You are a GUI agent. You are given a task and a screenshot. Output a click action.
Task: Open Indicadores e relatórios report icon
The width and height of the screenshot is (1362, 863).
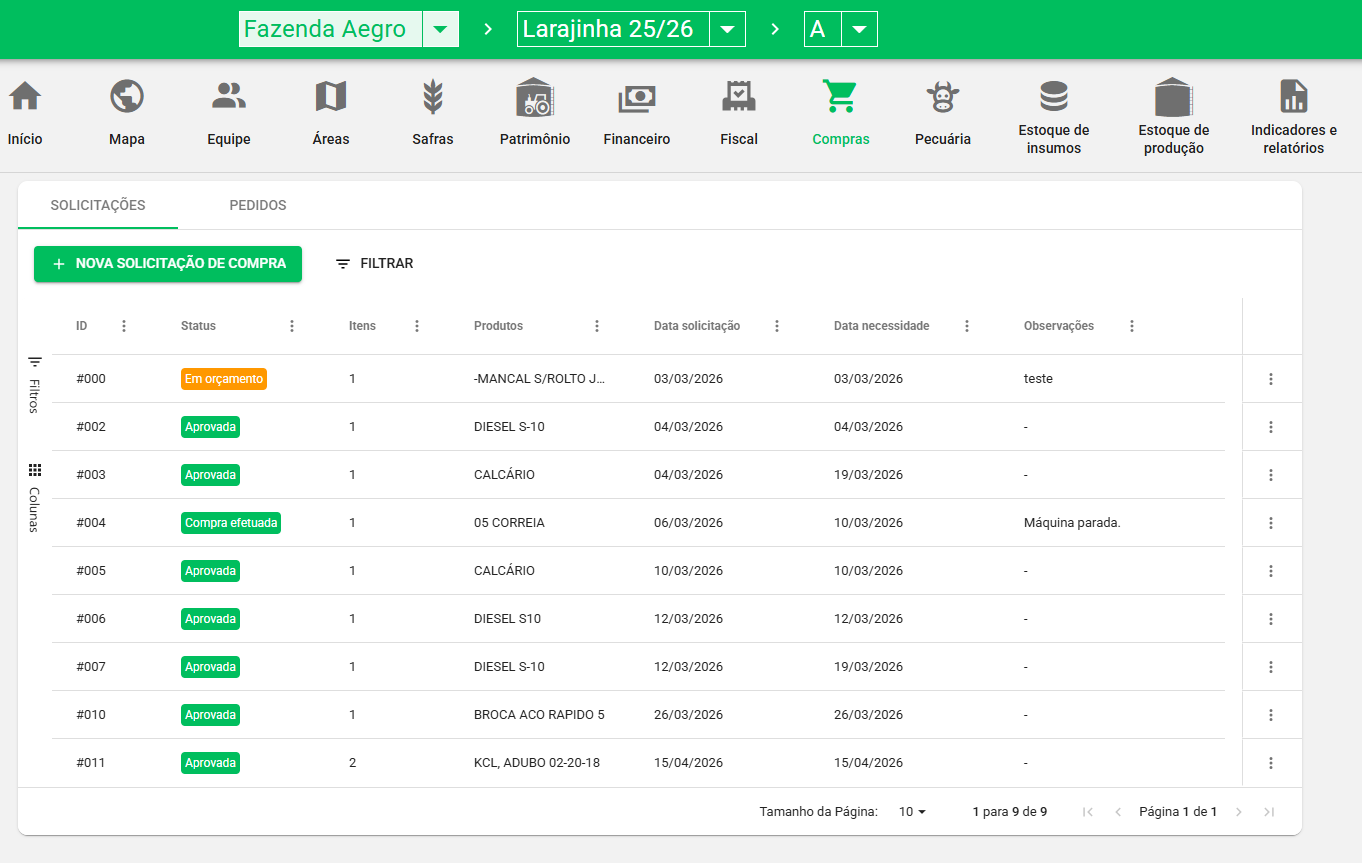[1293, 97]
